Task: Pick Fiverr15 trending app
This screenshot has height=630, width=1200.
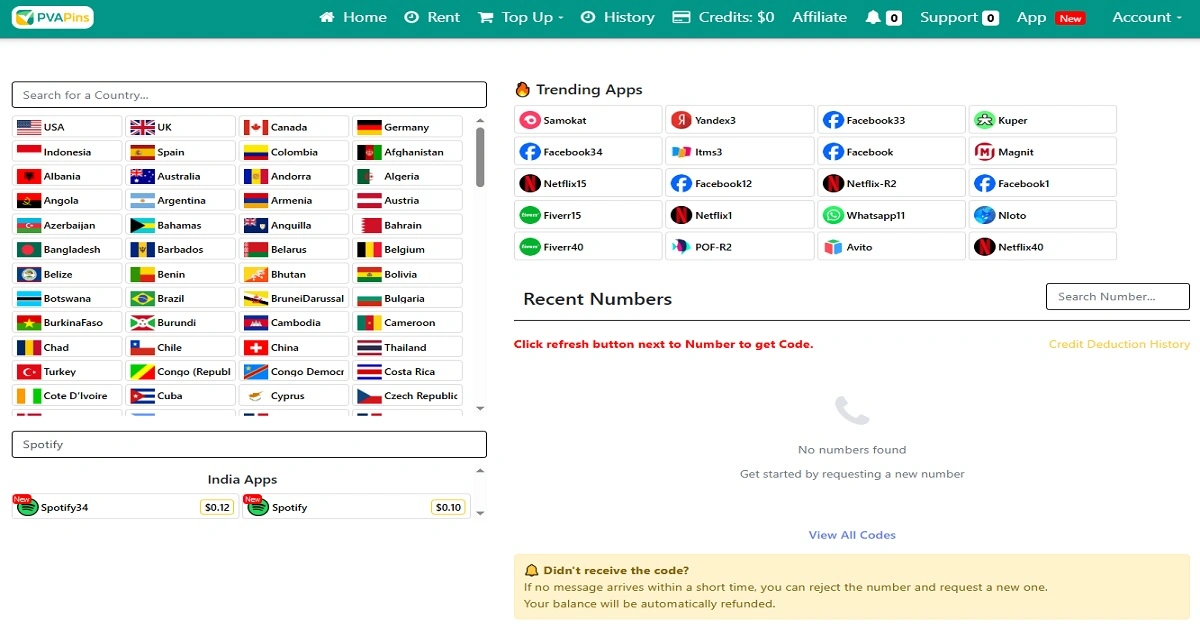Action: point(588,215)
